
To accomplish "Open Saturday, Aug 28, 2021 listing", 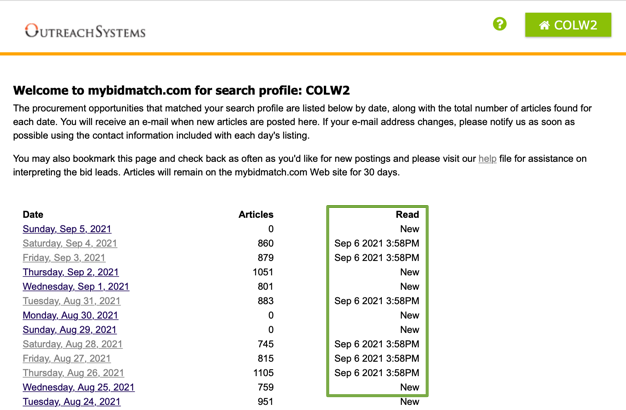I will pos(72,344).
